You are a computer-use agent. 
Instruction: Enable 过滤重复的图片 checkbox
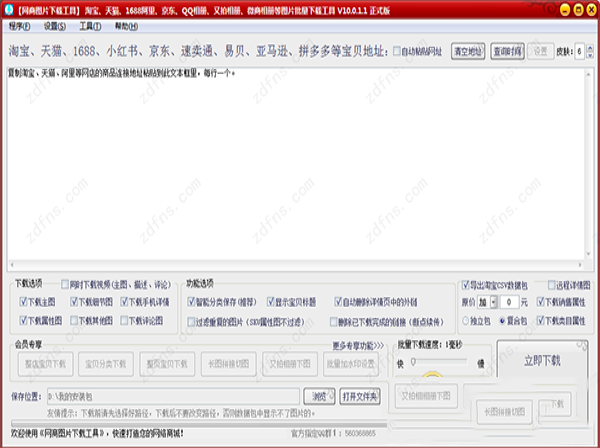click(x=191, y=322)
